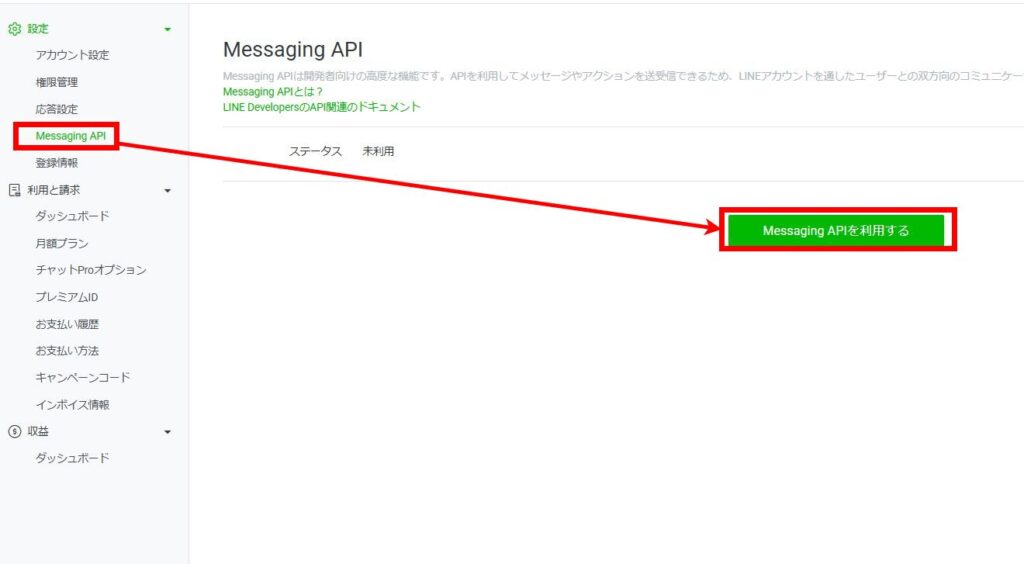
Task: View お支払い履歴 page
Action: [67, 324]
